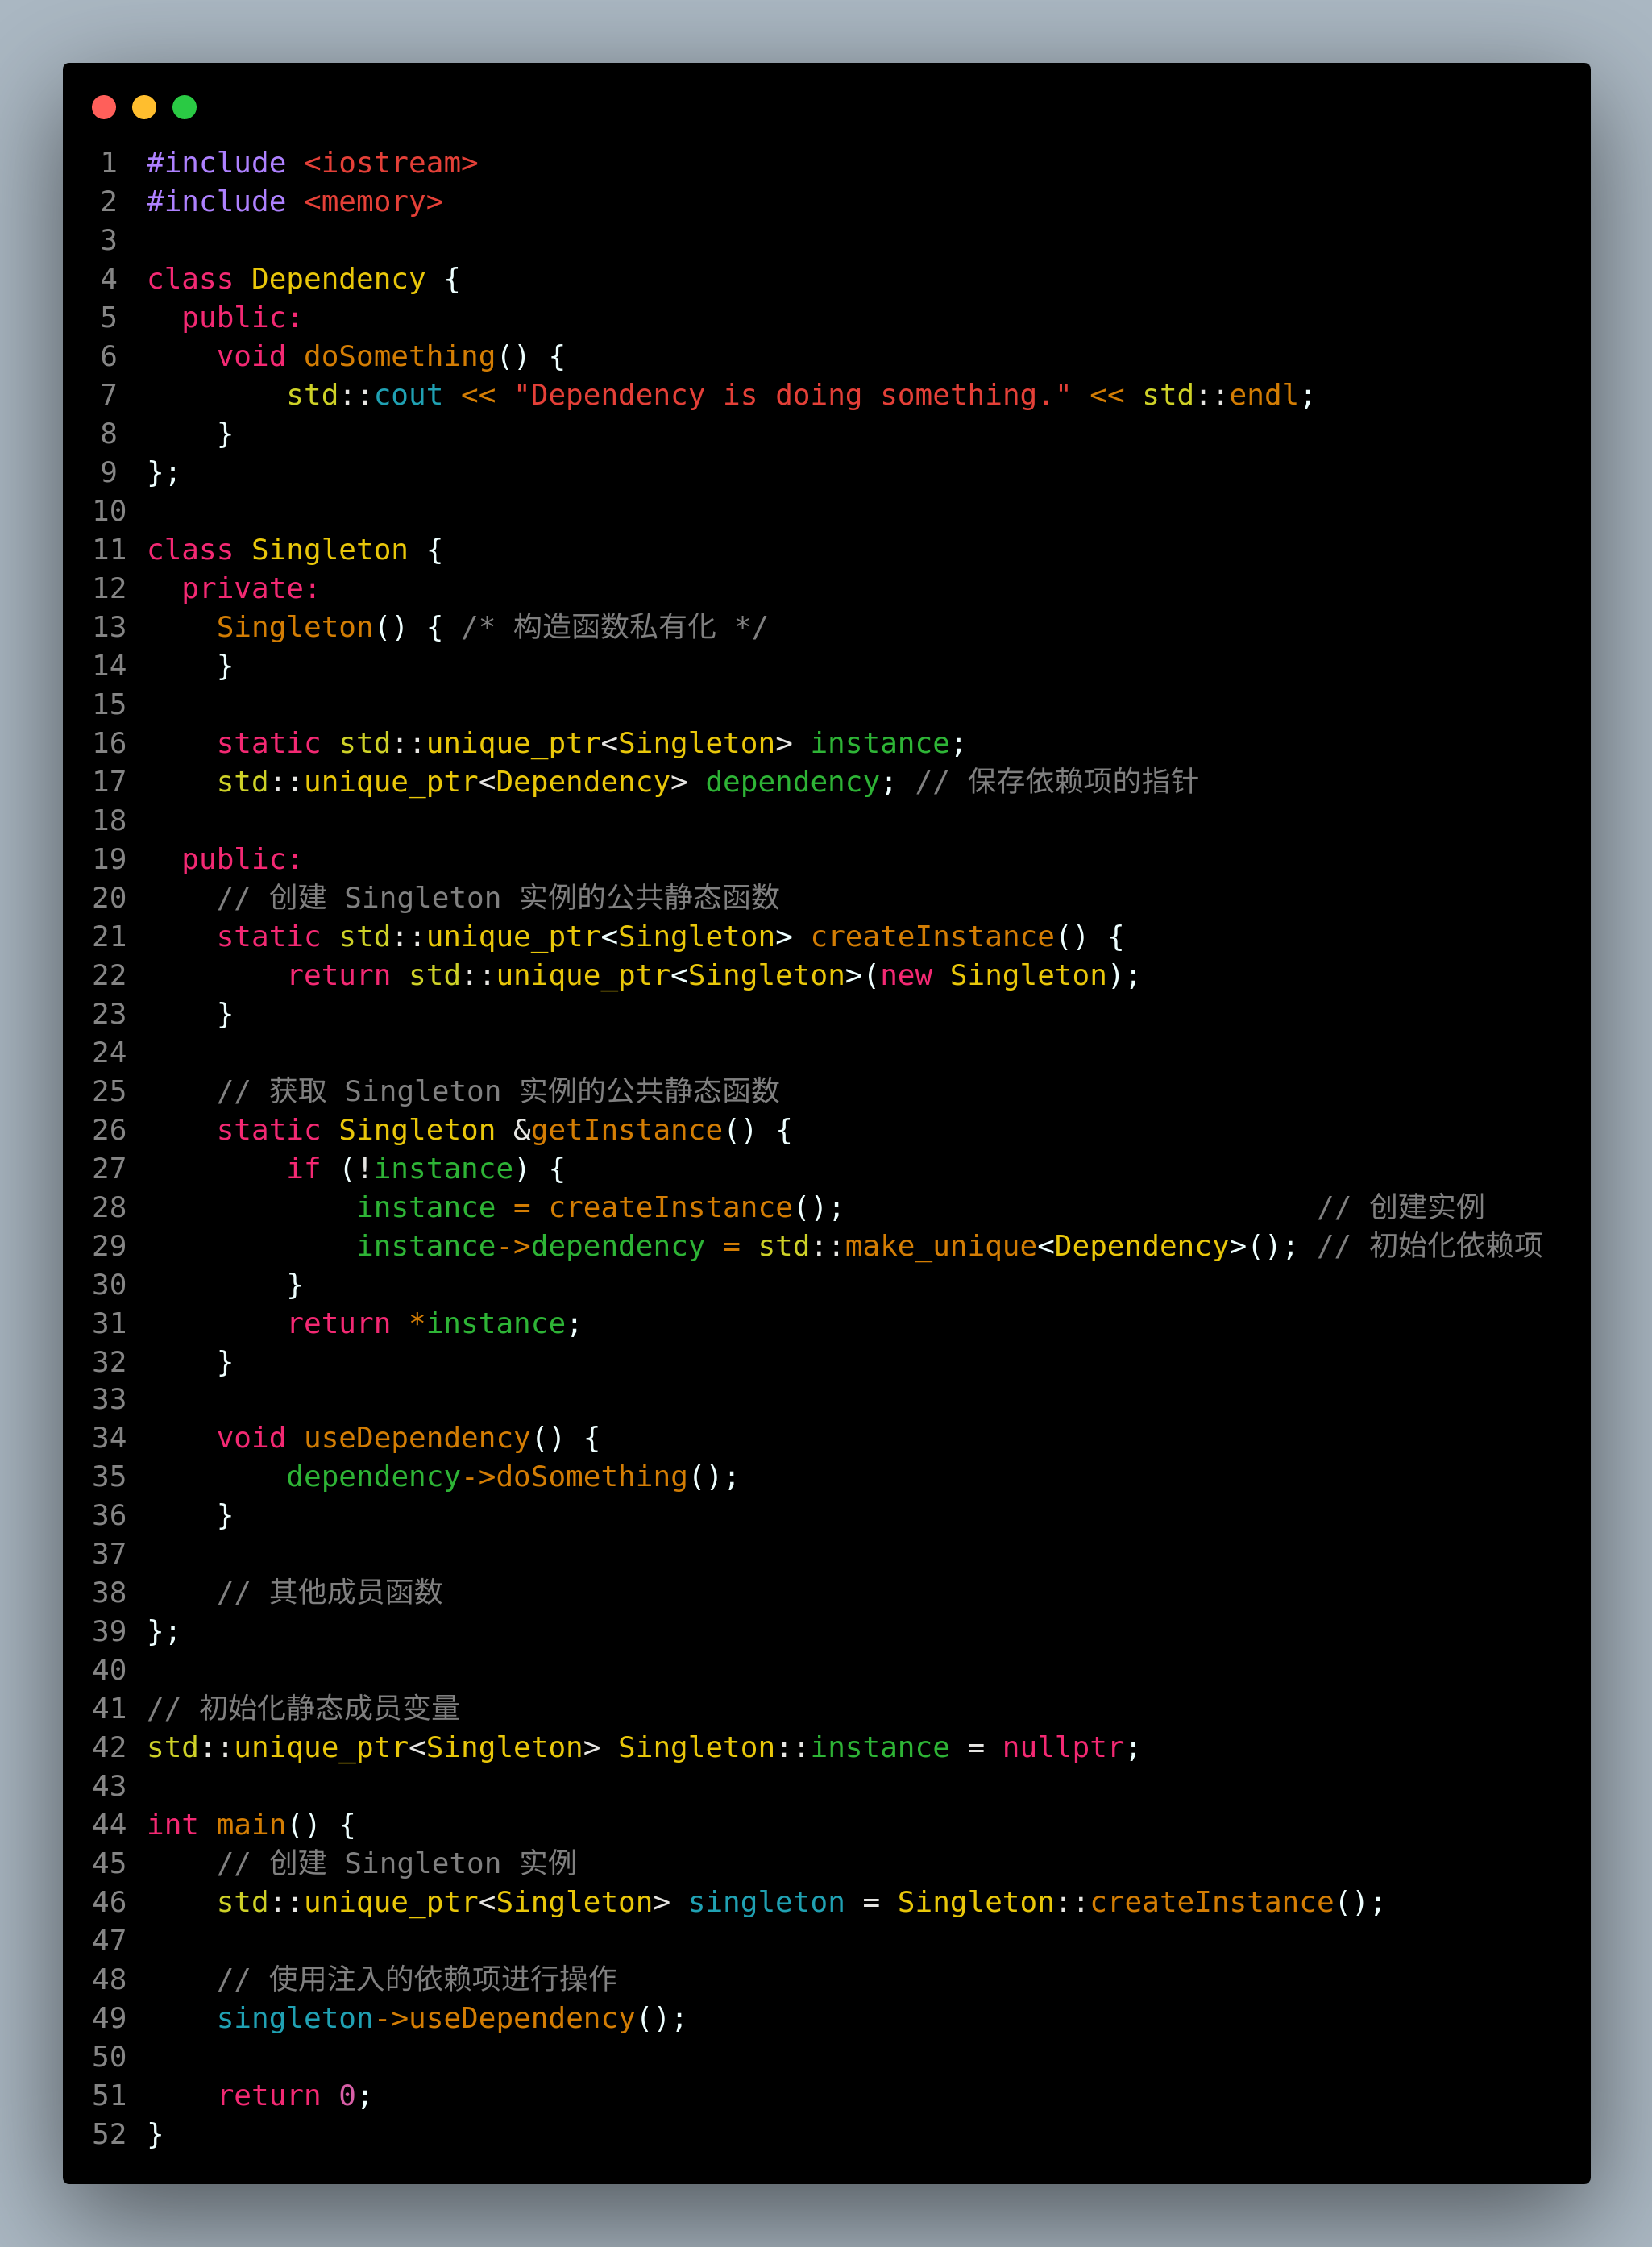Click 'singleton->useDependency();' on line 49
The height and width of the screenshot is (2247, 1652).
pyautogui.click(x=452, y=2019)
